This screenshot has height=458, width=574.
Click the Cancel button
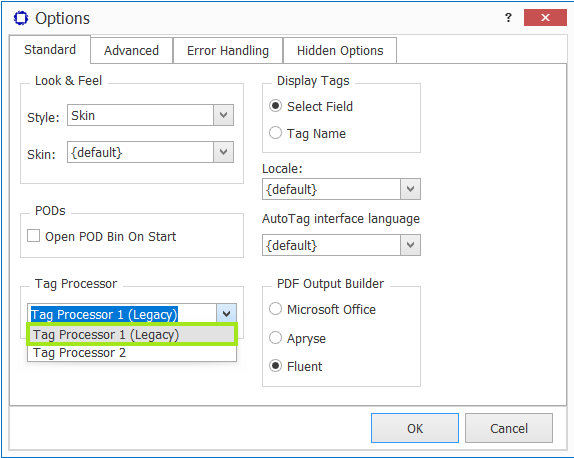509,428
